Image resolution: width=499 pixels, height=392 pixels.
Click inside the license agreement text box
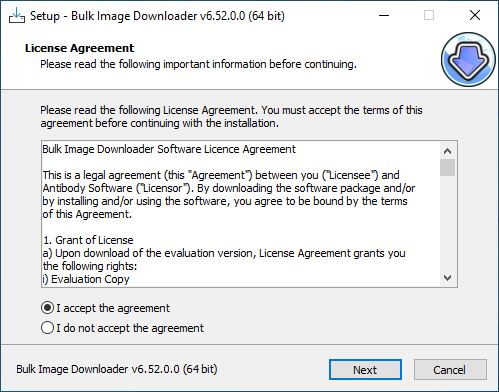[x=241, y=214]
